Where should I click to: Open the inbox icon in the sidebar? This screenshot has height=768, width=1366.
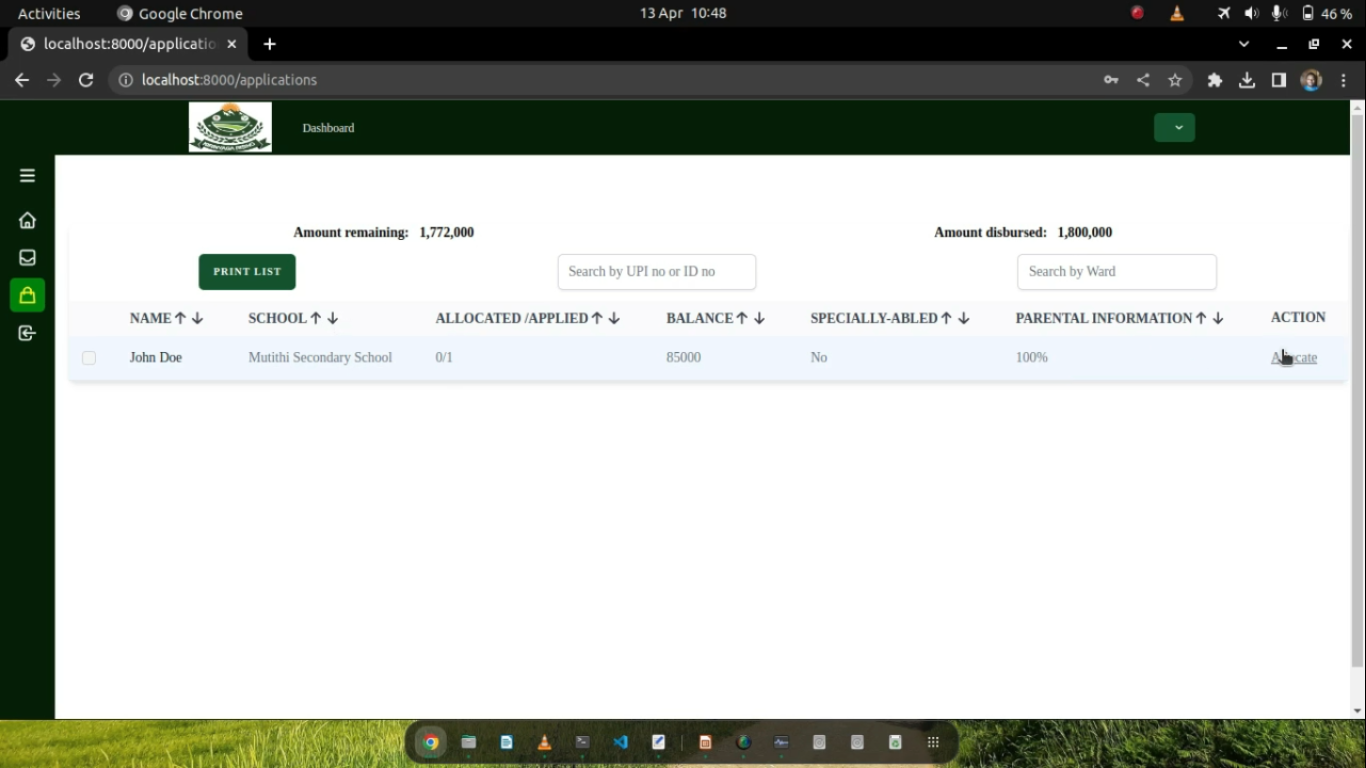(x=27, y=257)
